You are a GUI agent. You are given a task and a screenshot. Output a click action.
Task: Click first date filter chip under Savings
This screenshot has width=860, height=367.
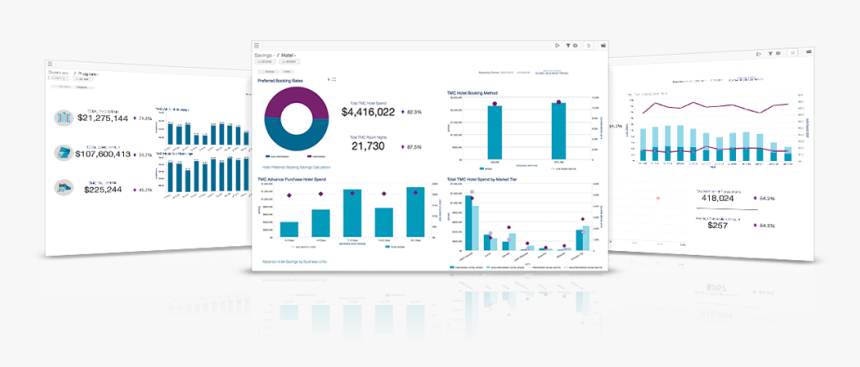[265, 61]
